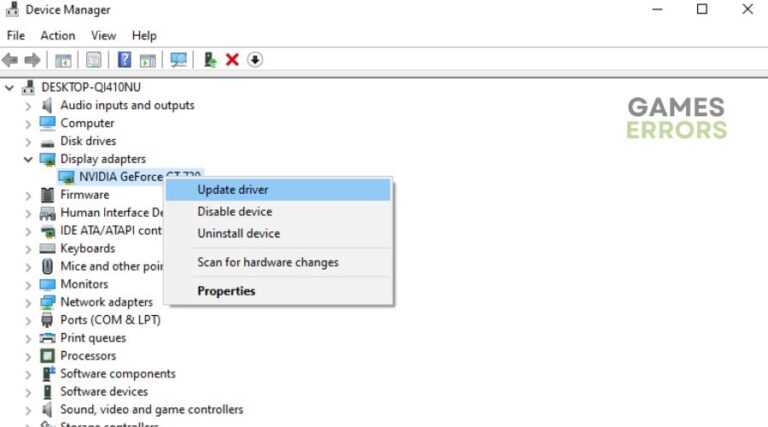Image resolution: width=768 pixels, height=427 pixels.
Task: Collapse the Display adapters category
Action: click(x=28, y=159)
